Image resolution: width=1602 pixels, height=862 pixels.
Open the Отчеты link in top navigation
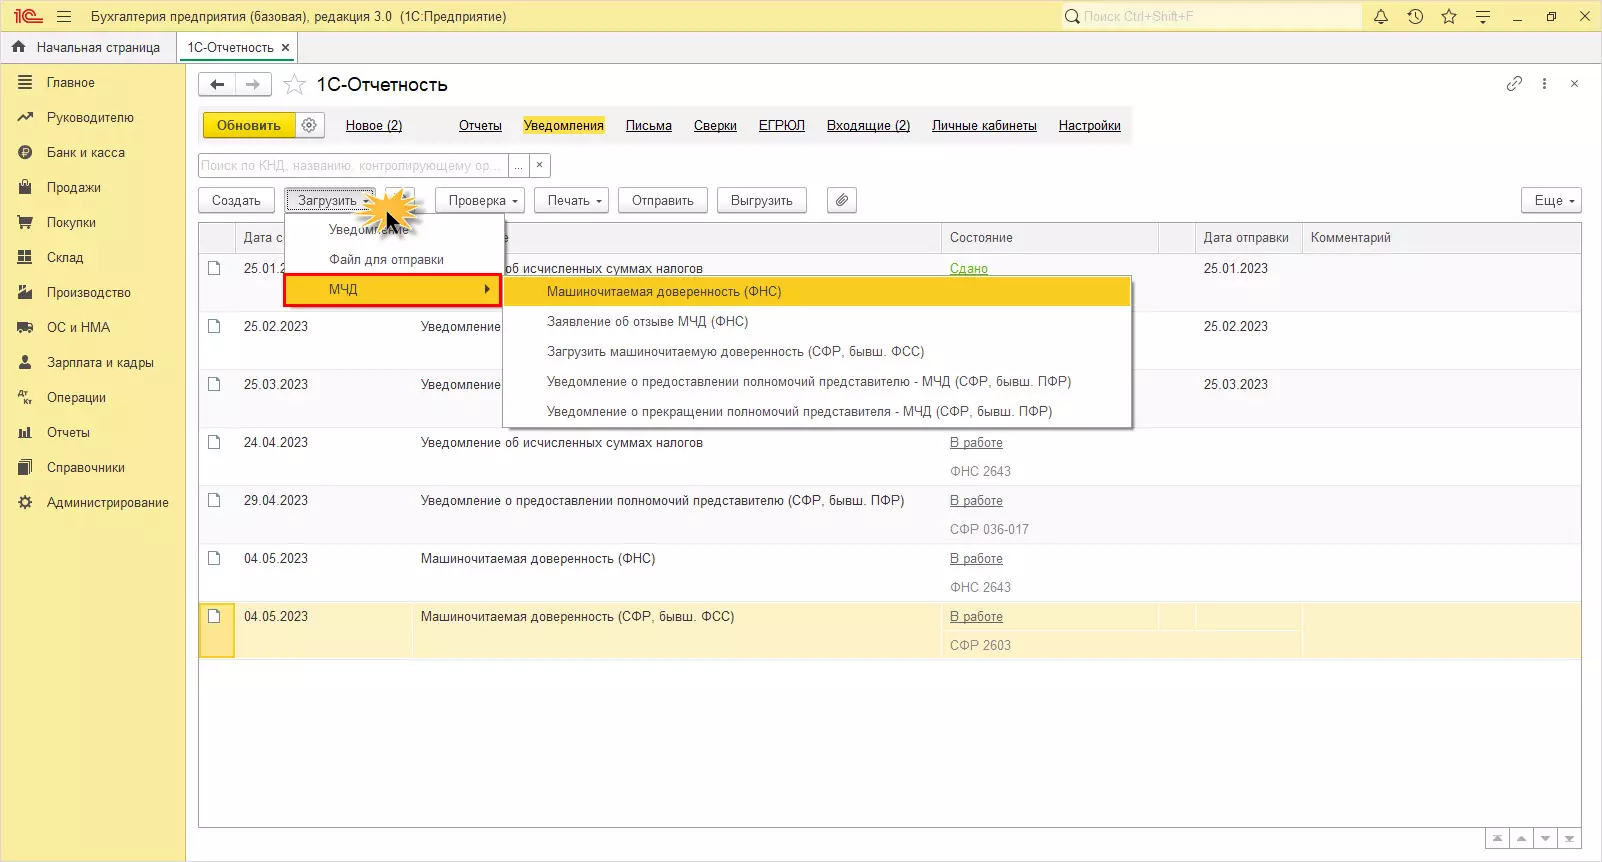(x=480, y=126)
